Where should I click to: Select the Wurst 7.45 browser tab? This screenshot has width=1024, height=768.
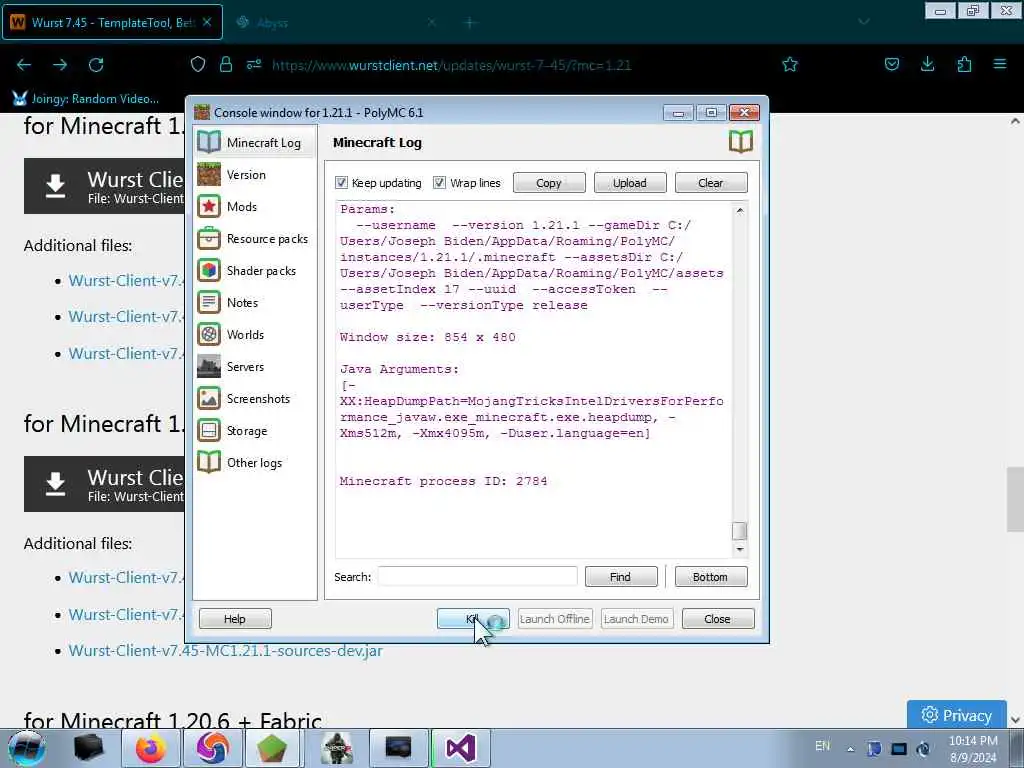click(112, 22)
